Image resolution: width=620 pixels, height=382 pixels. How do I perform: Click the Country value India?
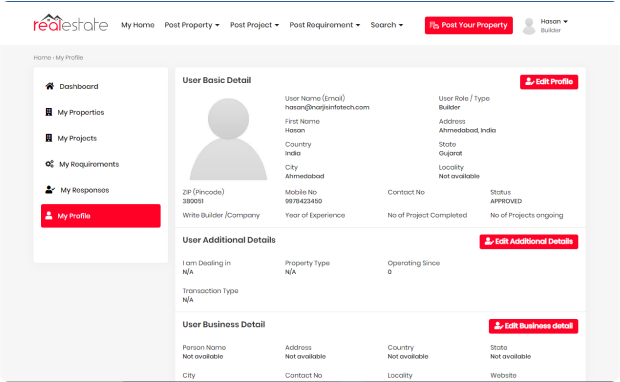(293, 153)
